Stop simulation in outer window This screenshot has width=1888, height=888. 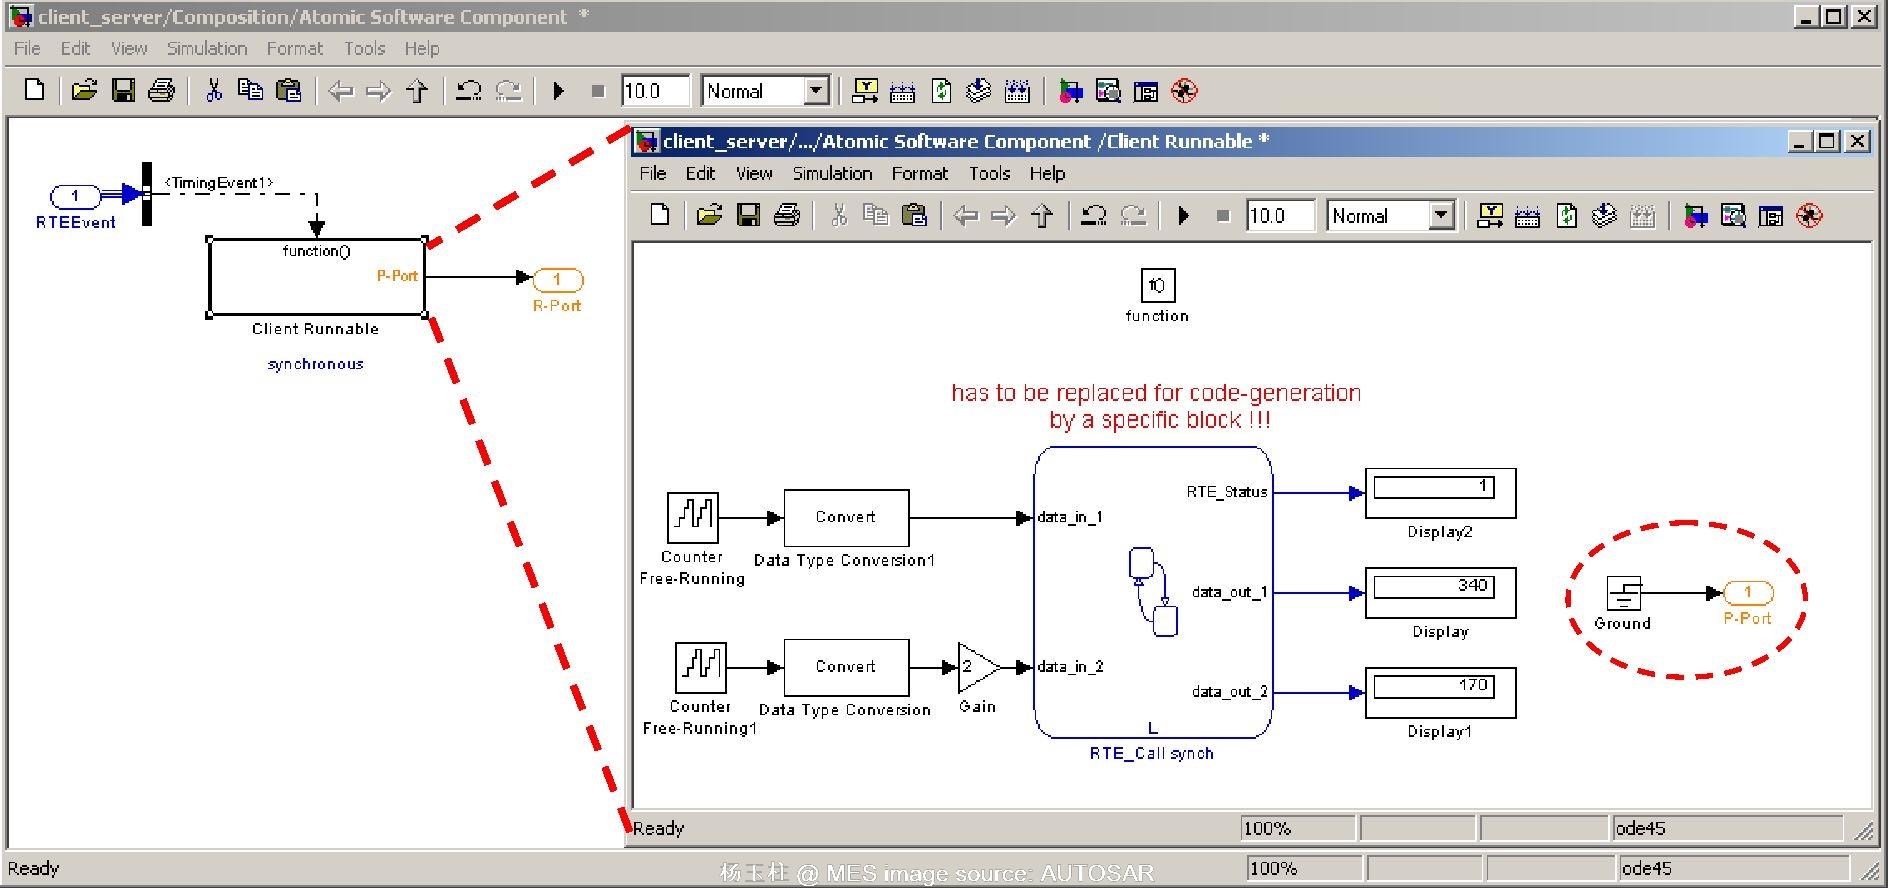point(598,92)
